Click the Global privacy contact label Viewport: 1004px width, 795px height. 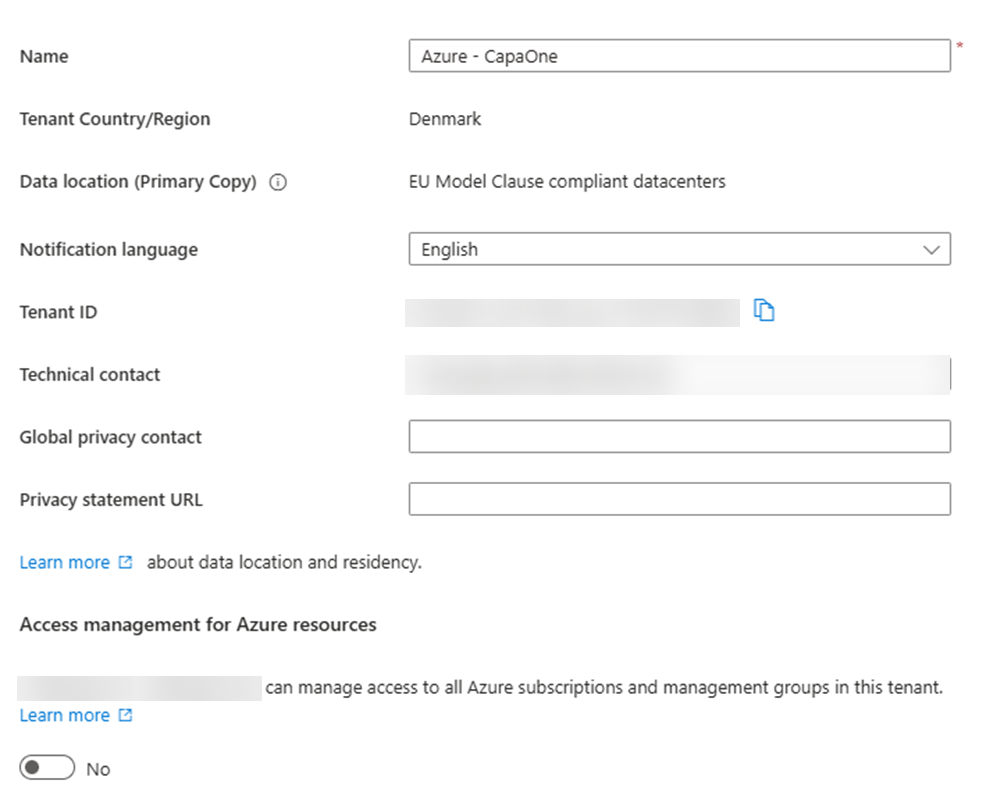[x=110, y=437]
